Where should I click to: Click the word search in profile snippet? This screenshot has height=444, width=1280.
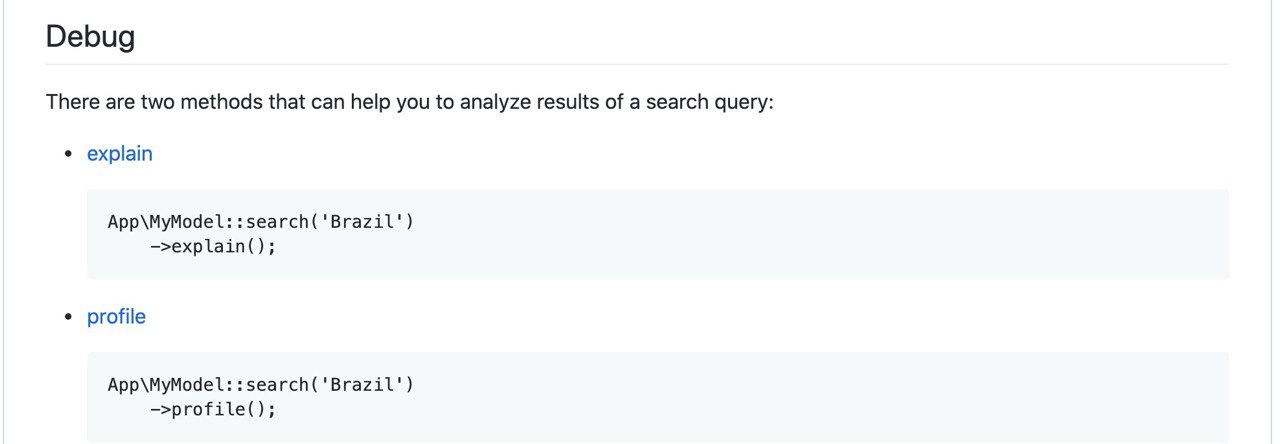278,384
